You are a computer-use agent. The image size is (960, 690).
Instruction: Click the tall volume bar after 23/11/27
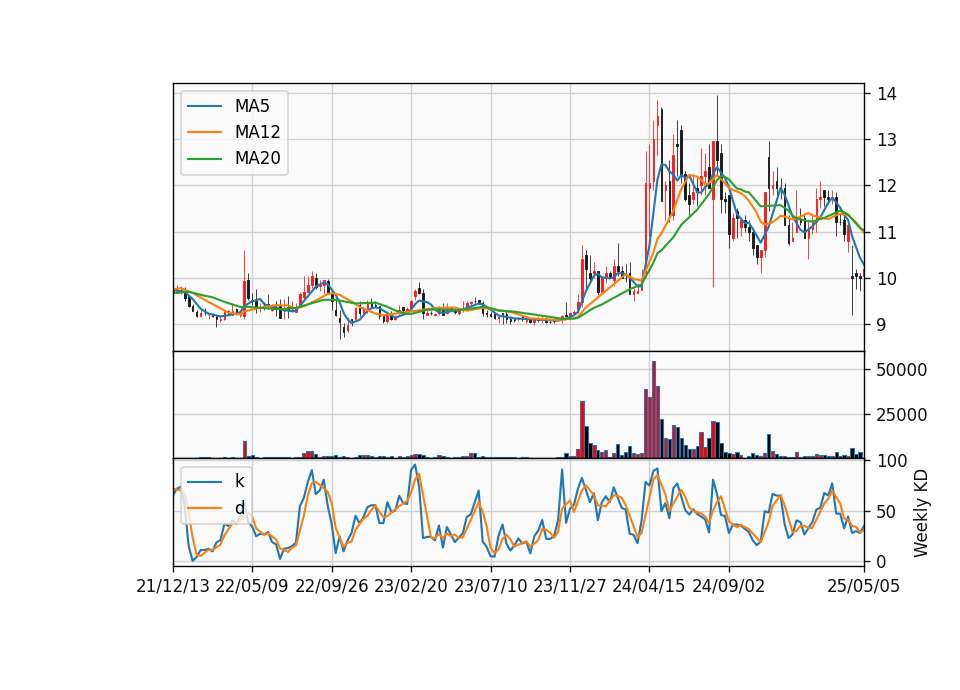pos(582,429)
